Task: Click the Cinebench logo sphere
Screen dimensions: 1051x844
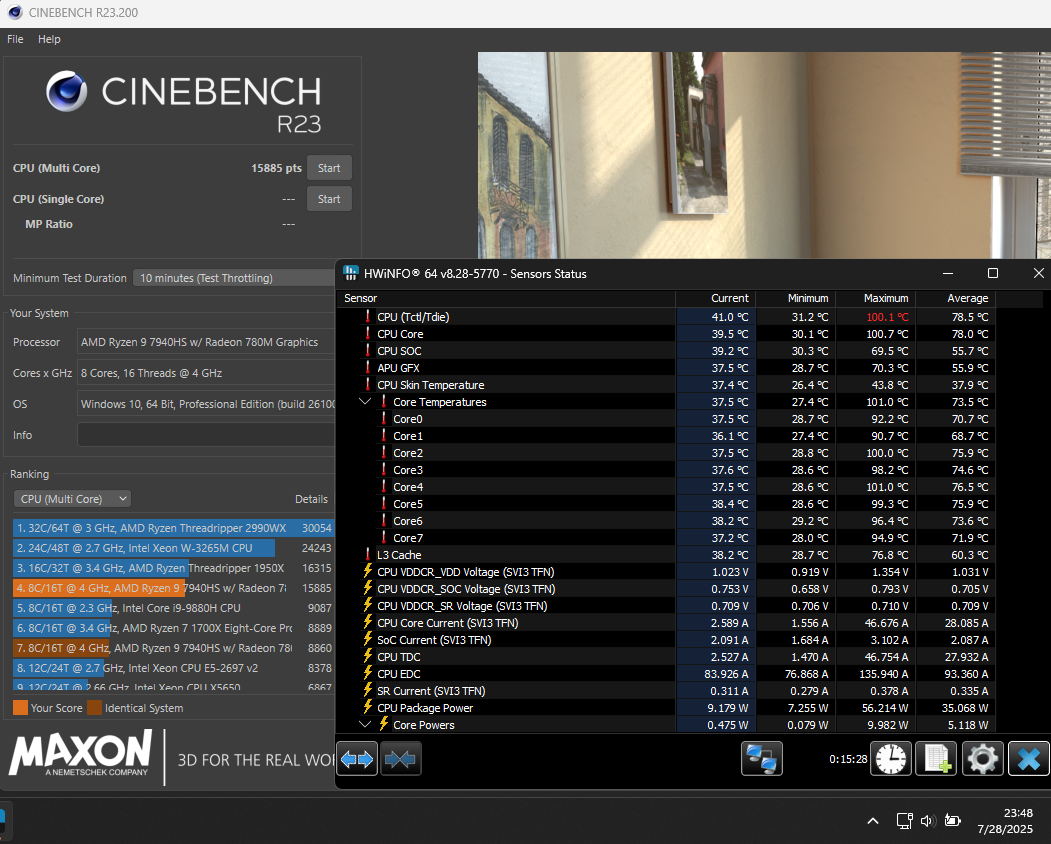Action: [x=66, y=91]
